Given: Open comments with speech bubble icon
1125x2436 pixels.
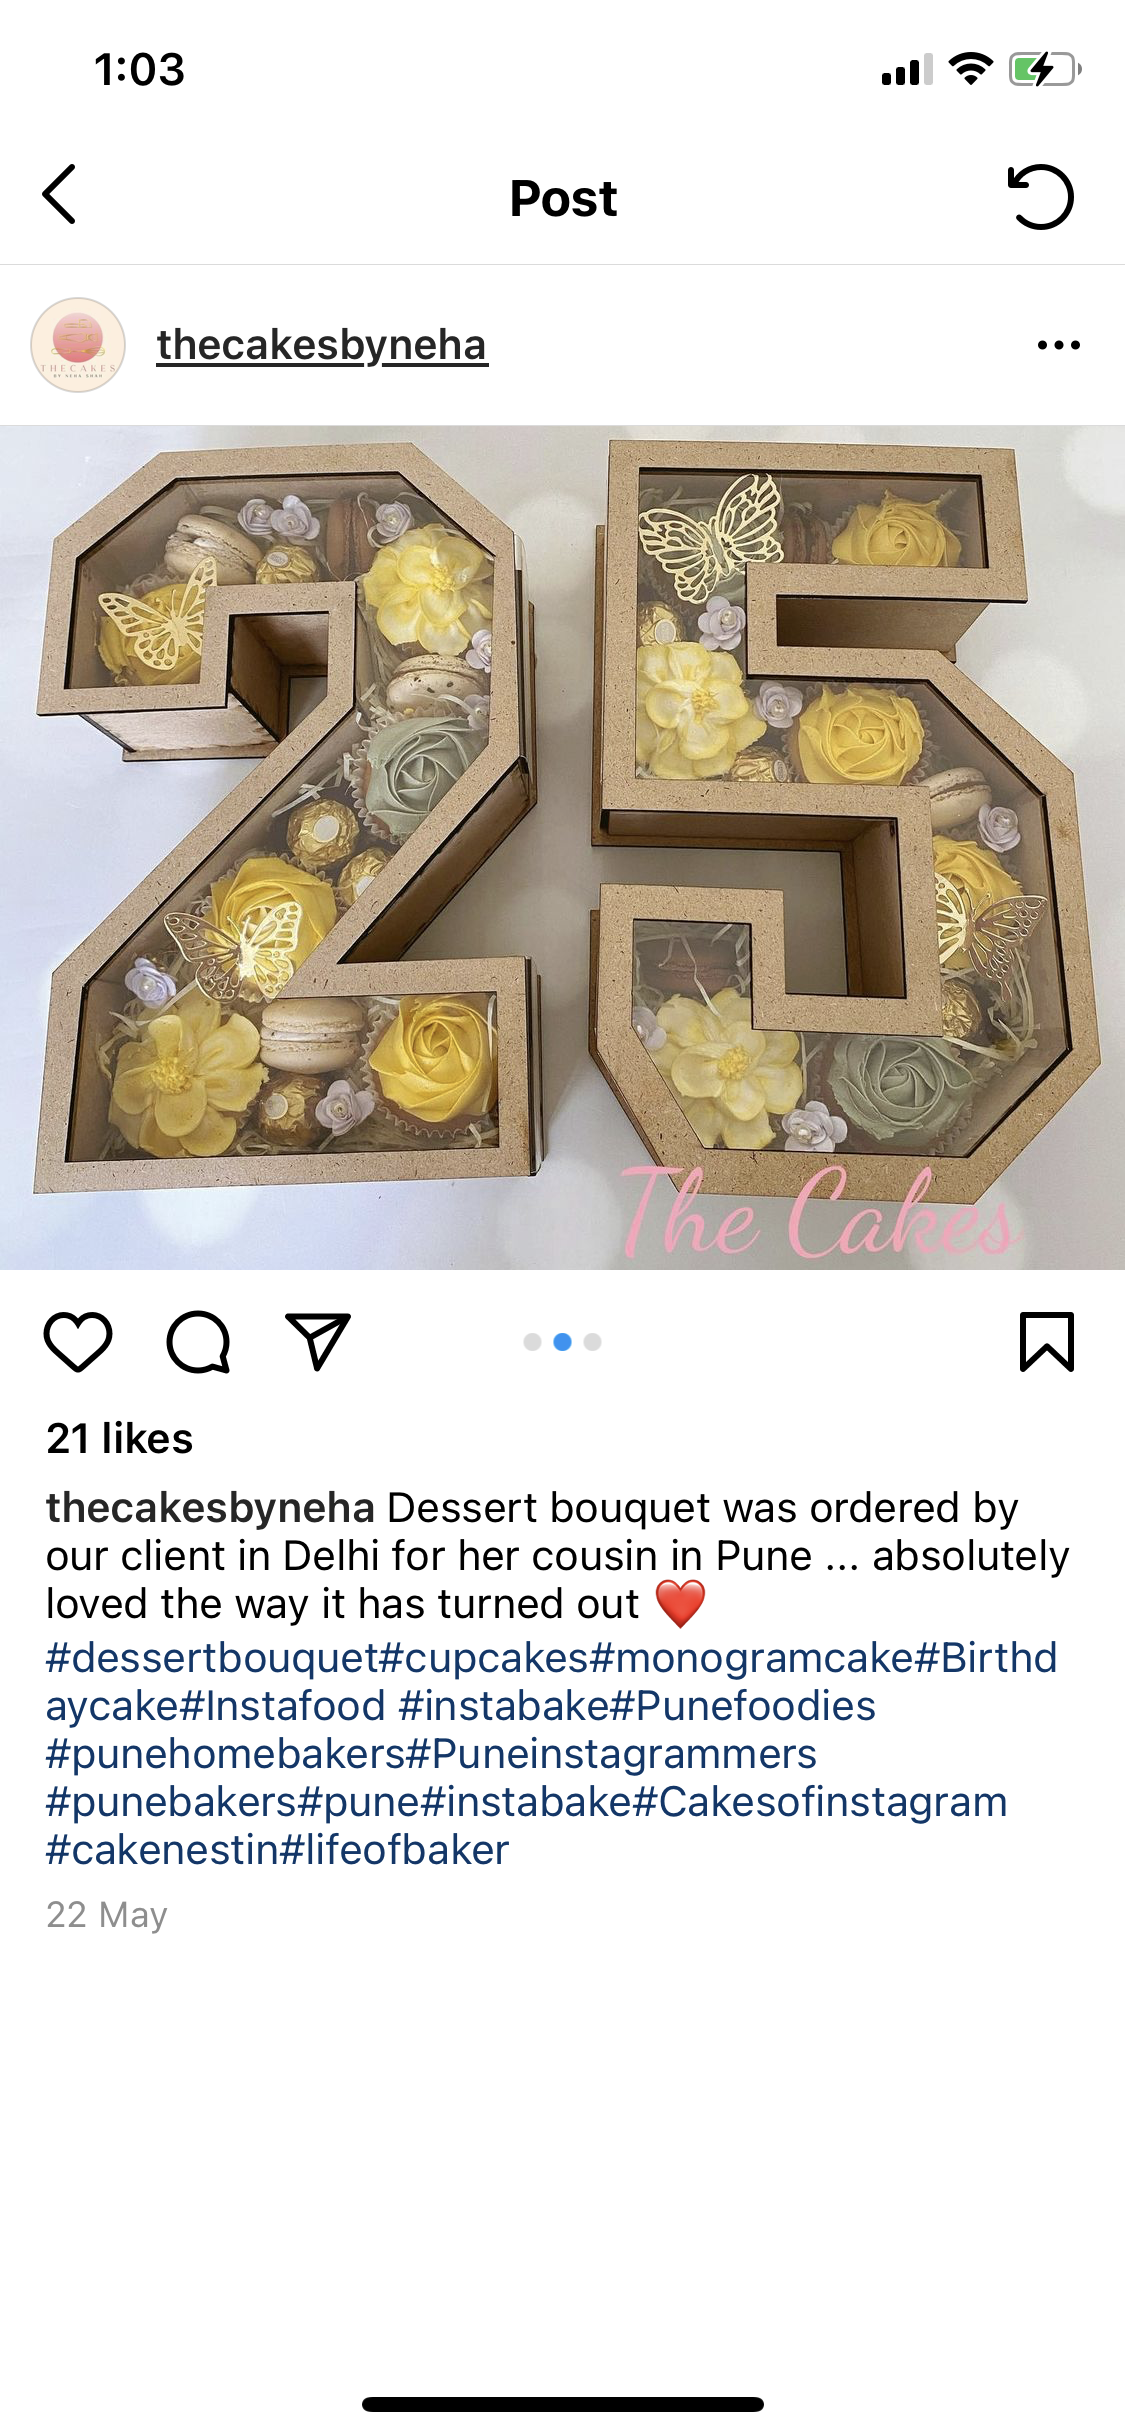Looking at the screenshot, I should tap(198, 1341).
